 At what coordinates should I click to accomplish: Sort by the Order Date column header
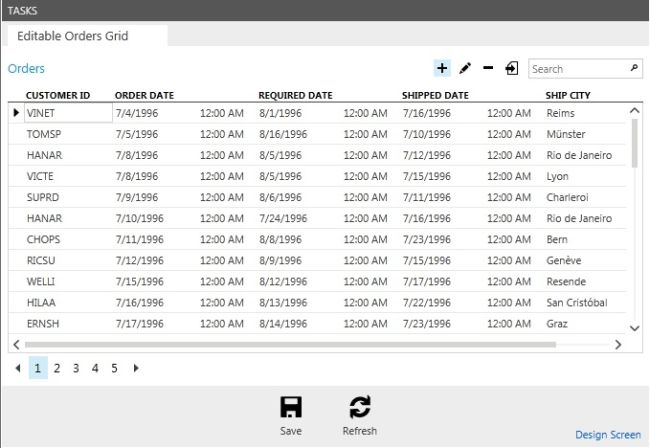(144, 95)
